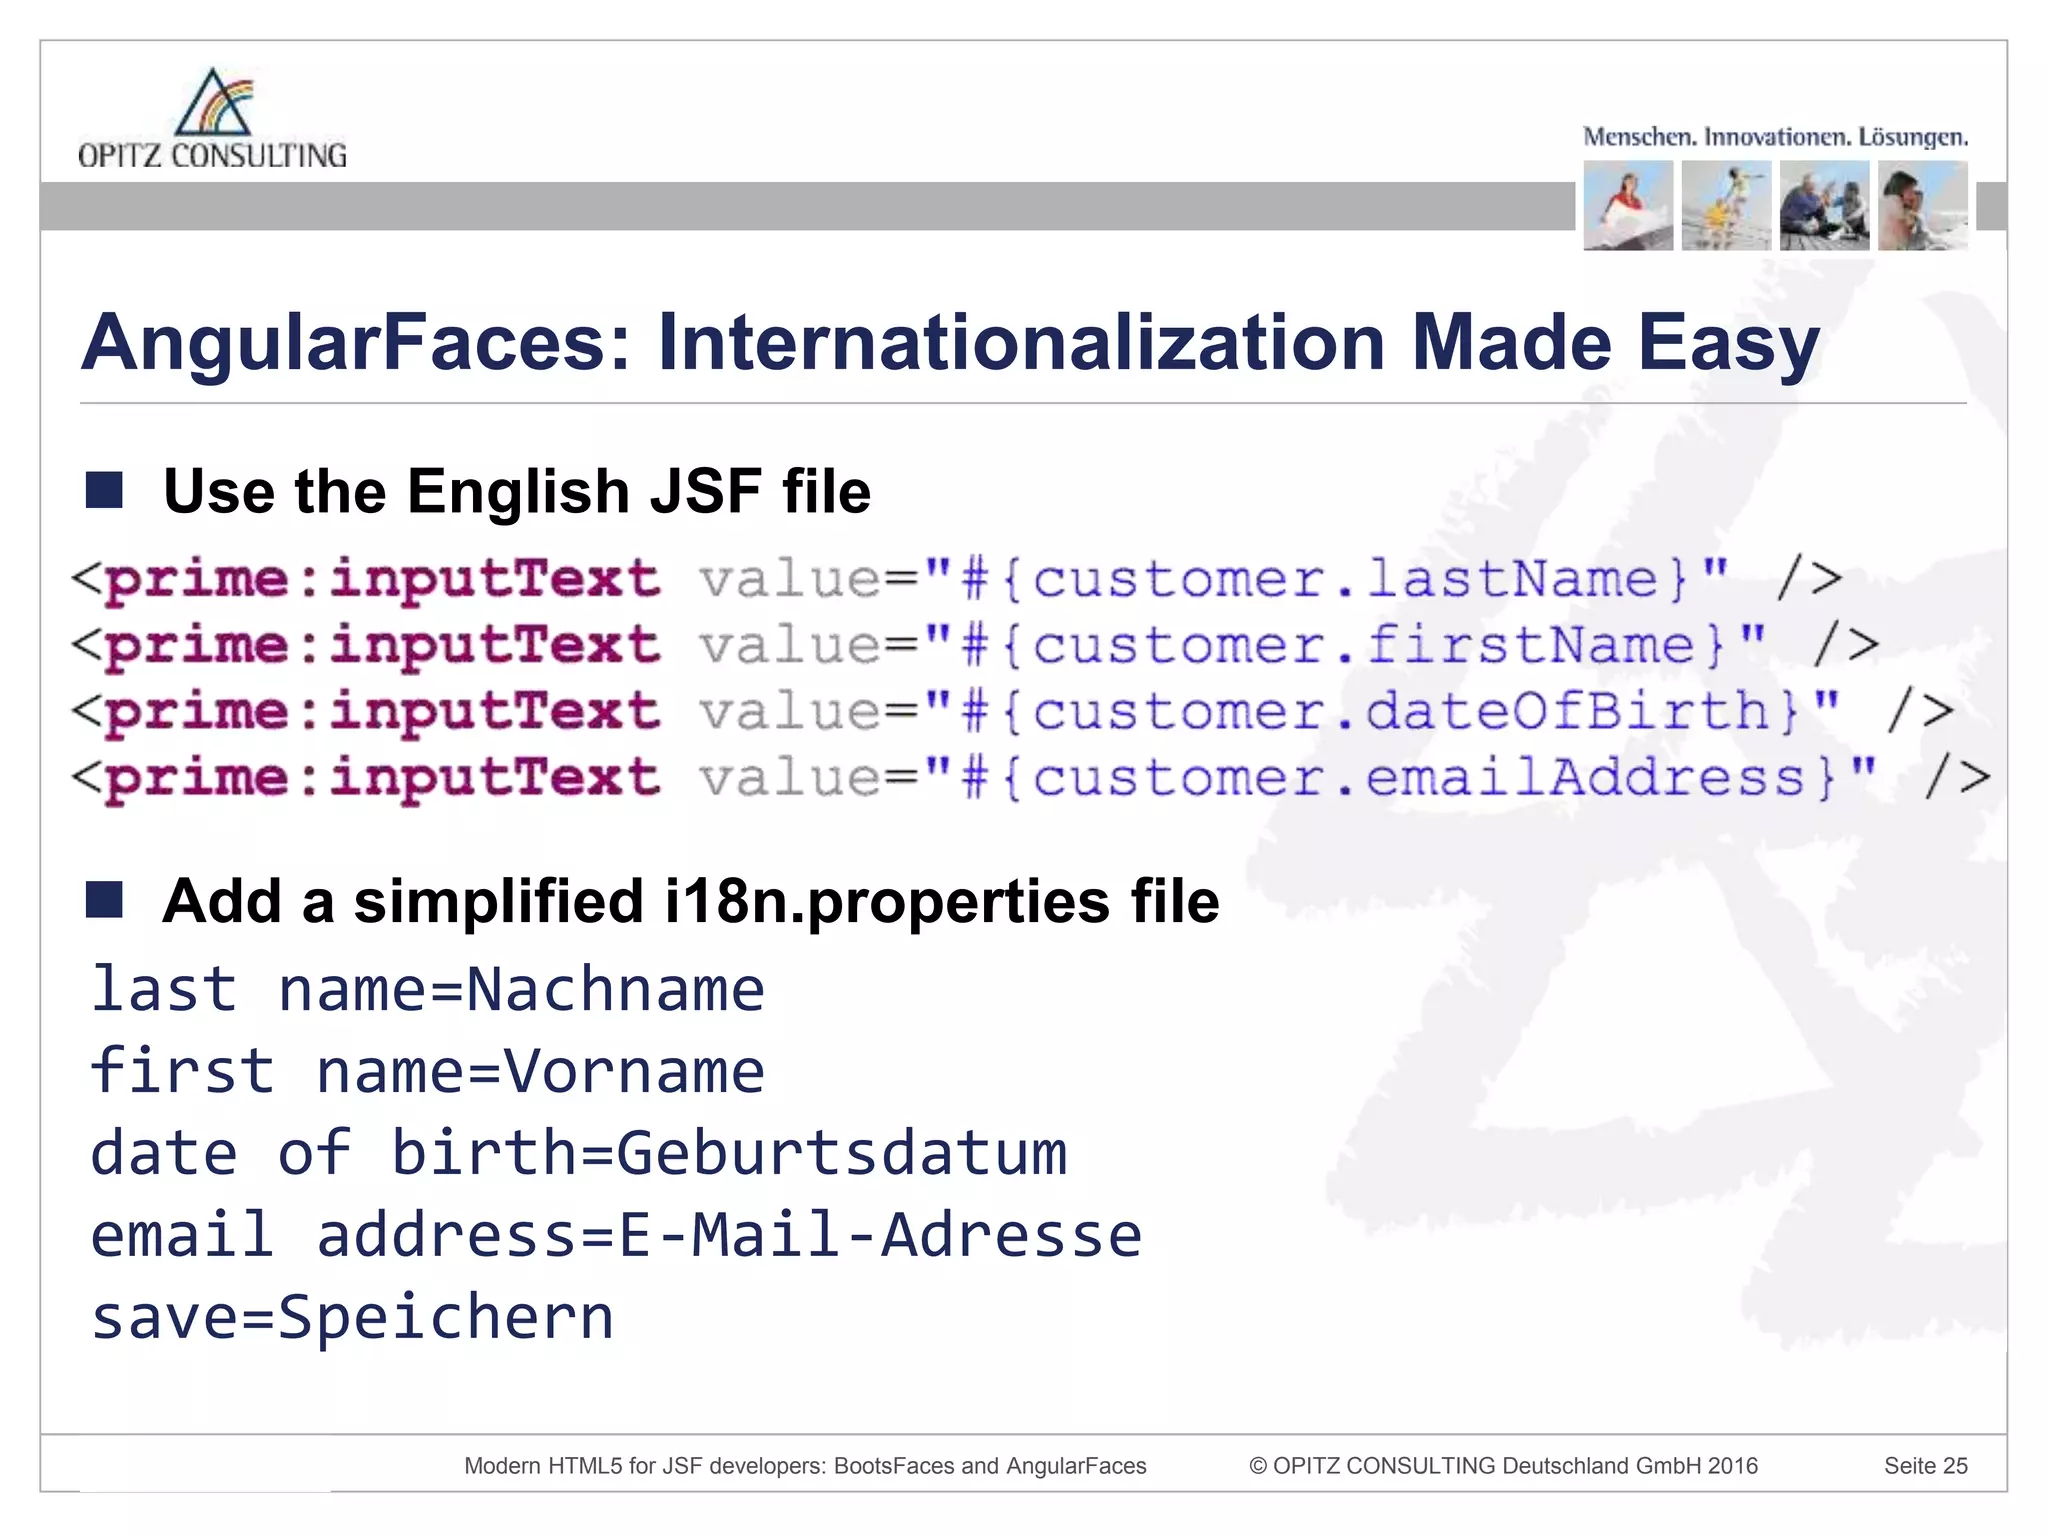The height and width of the screenshot is (1536, 2048).
Task: Click the page number 'Seite 25'
Action: [x=1926, y=1466]
